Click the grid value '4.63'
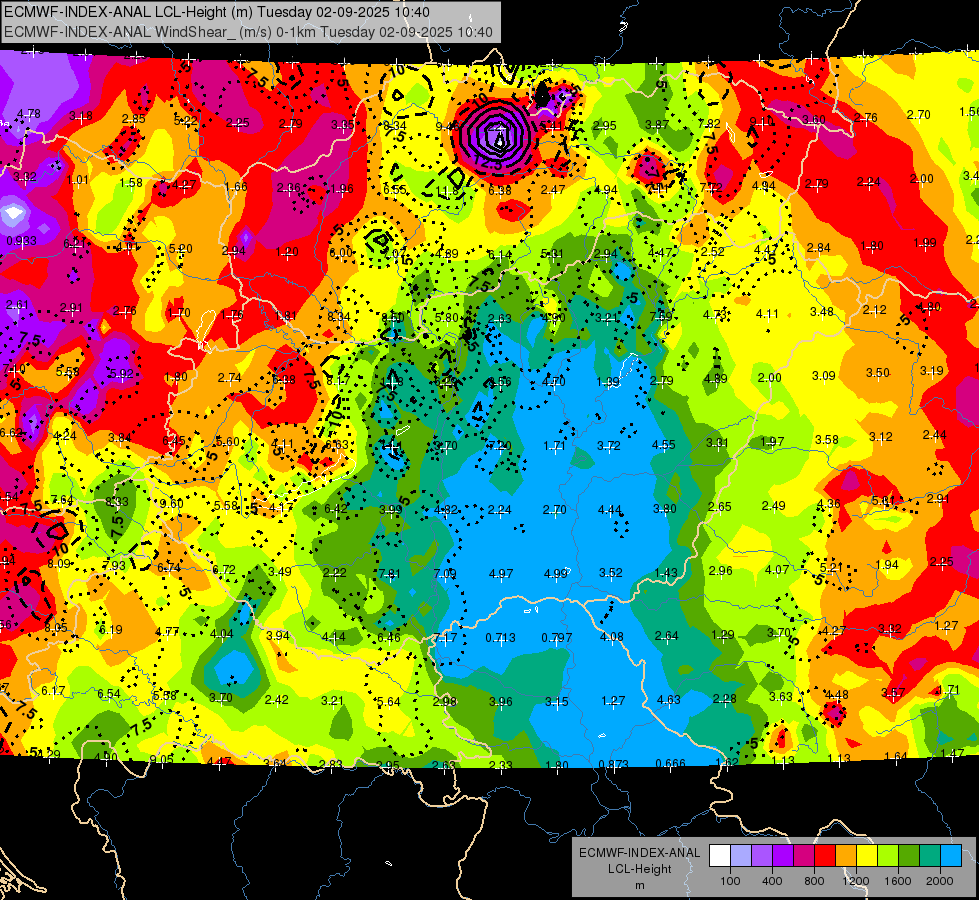This screenshot has height=900, width=979. coord(668,700)
